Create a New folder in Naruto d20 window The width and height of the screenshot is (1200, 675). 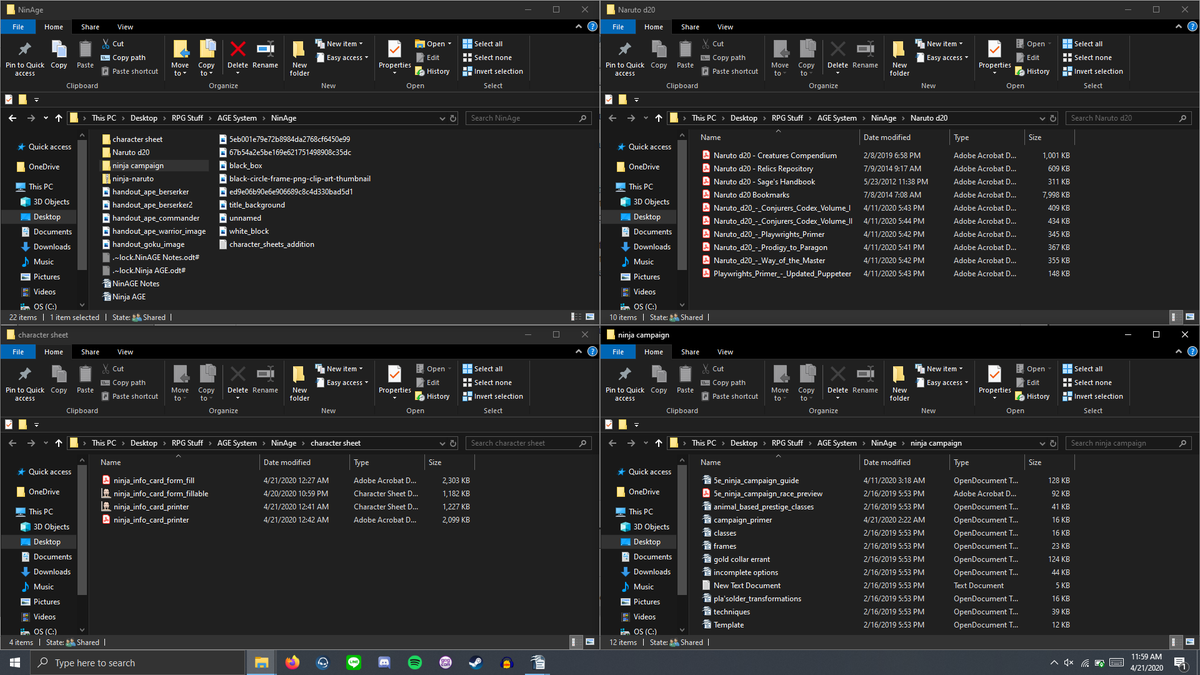tap(900, 57)
